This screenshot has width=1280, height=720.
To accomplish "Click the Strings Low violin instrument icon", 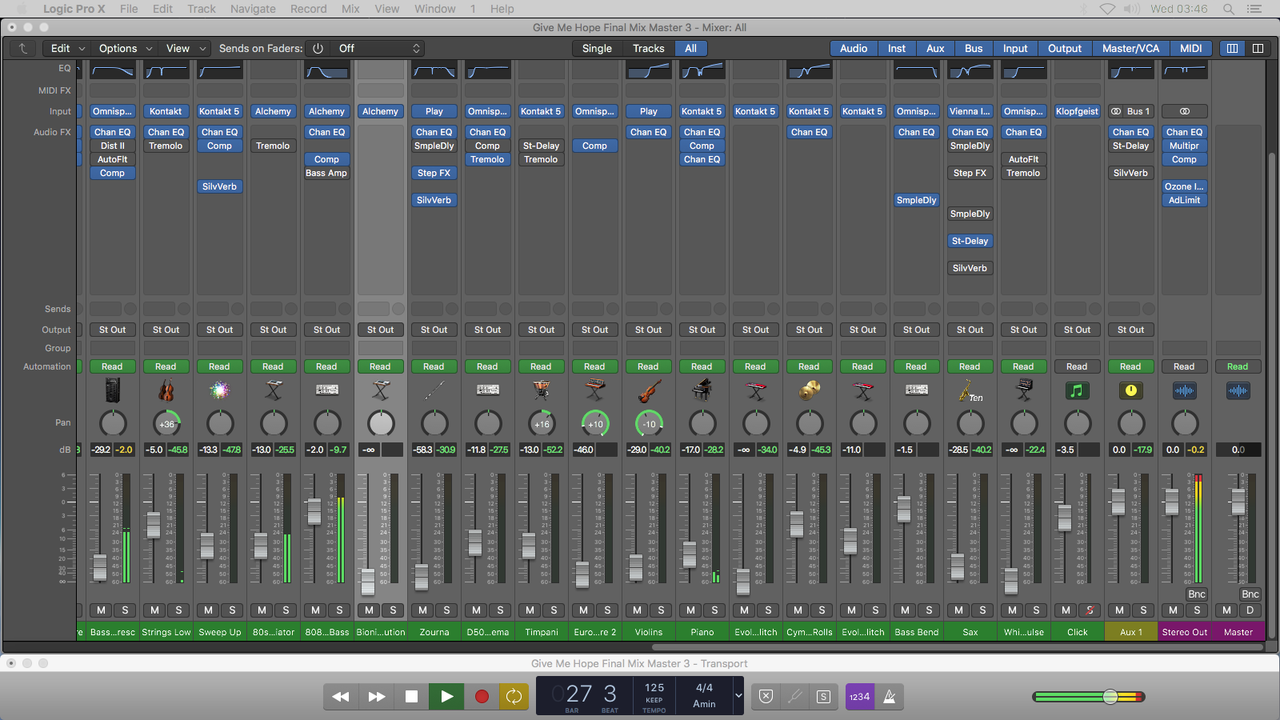I will [166, 391].
